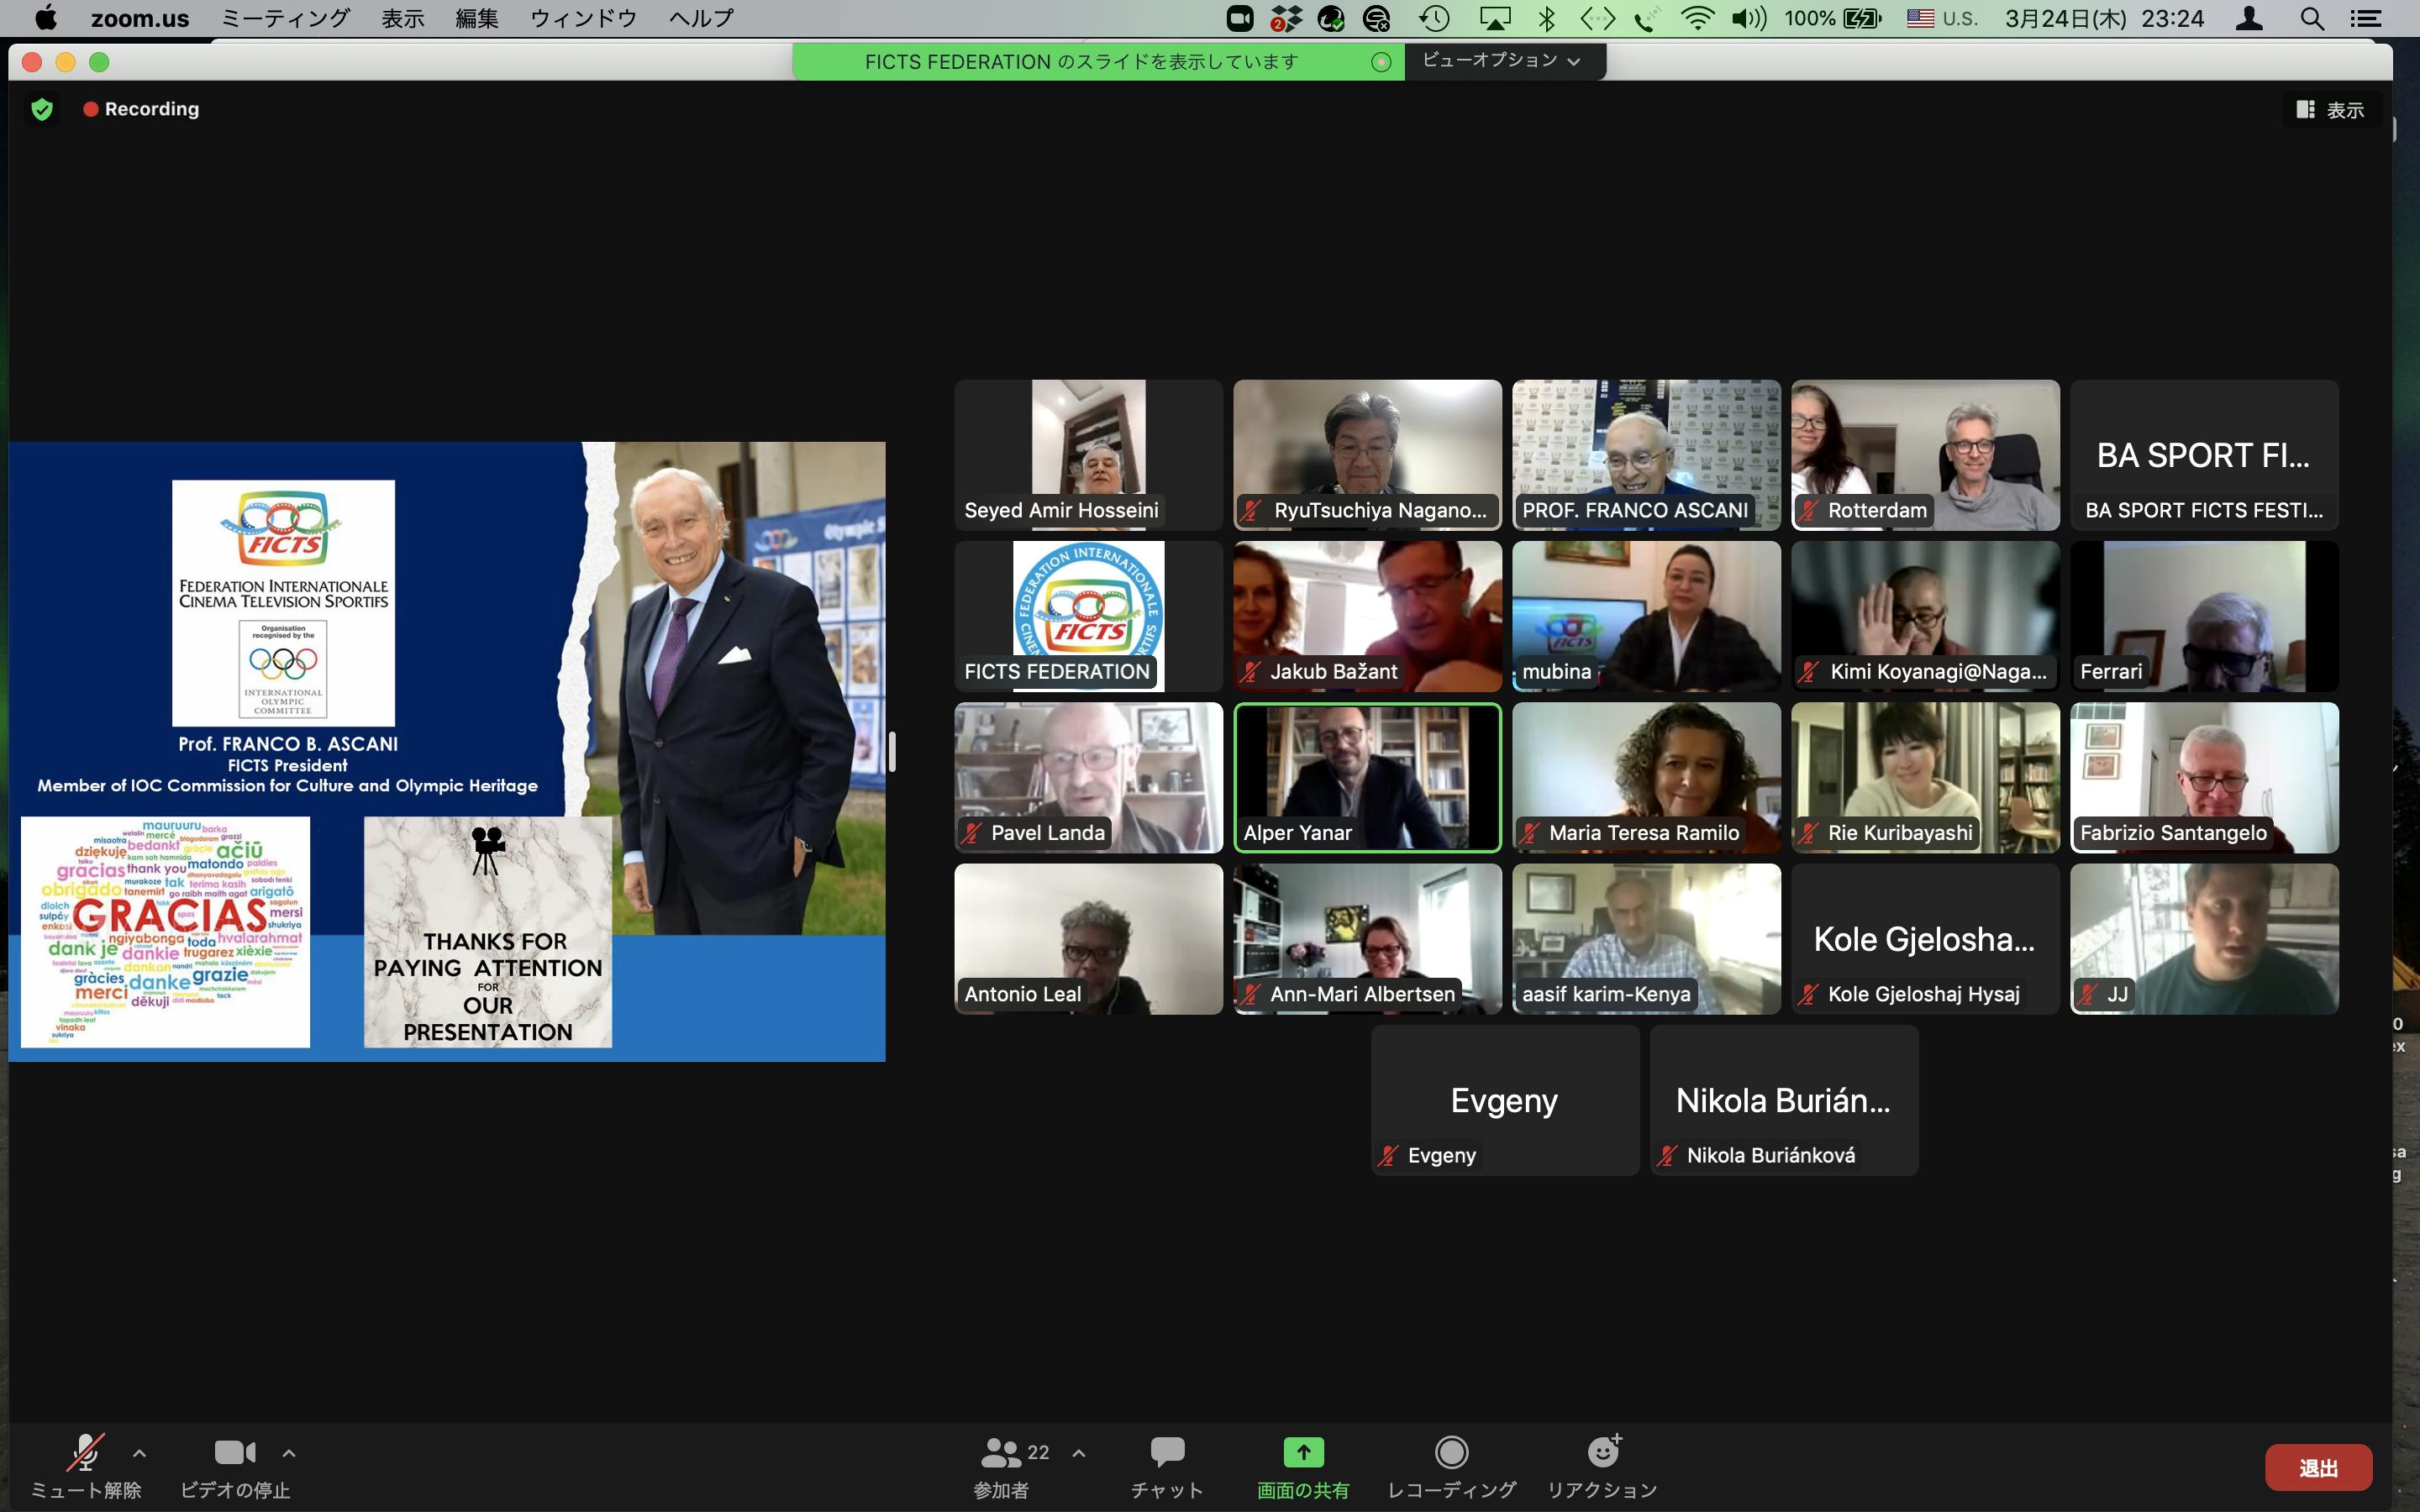Stop video with the camera button
Viewport: 2420px width, 1512px height.
(235, 1452)
